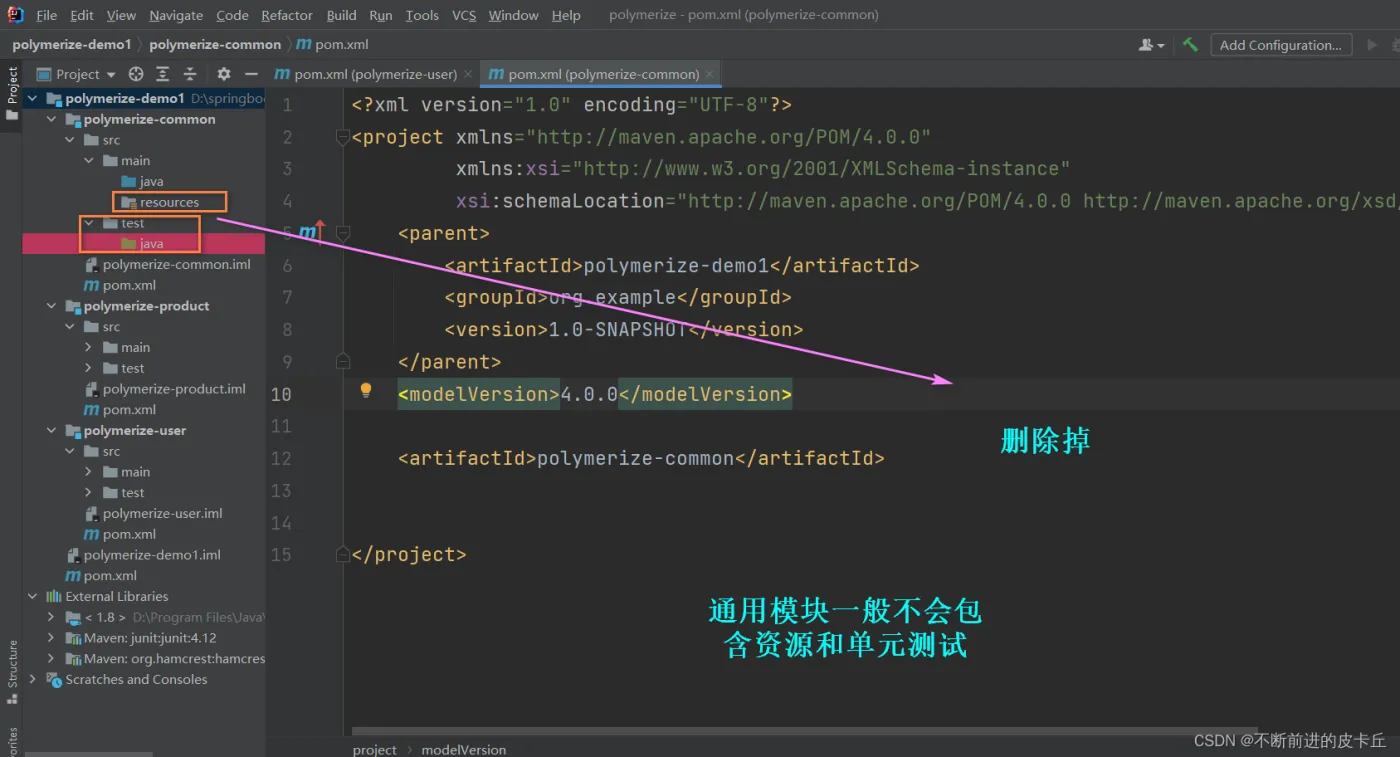Click the project breadcrumb at editor bottom
The image size is (1400, 757).
(x=374, y=749)
